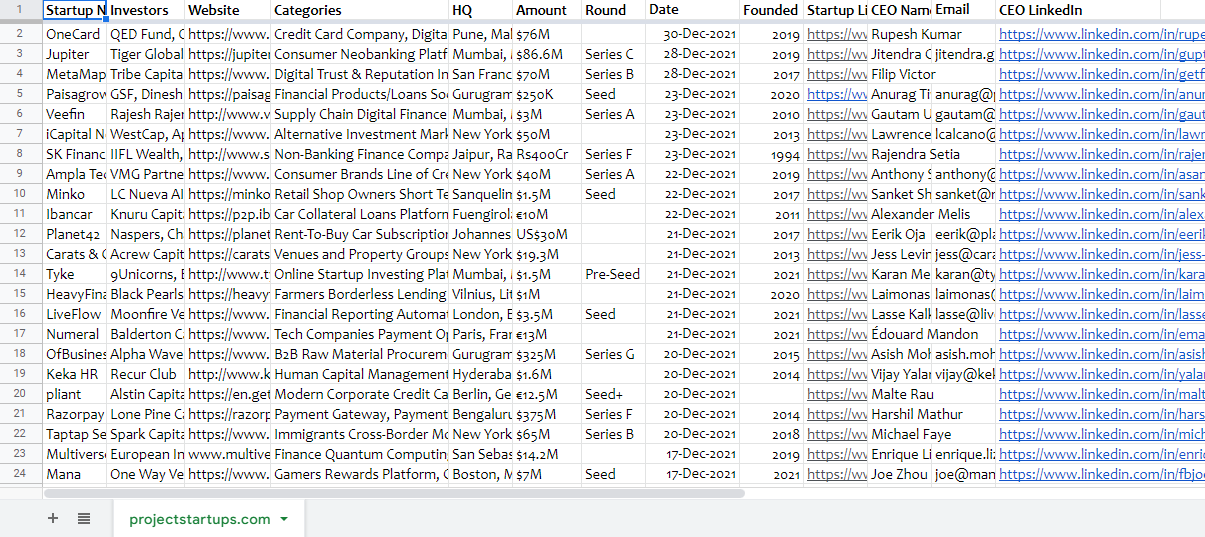
Task: Select the Email header cell
Action: click(x=964, y=10)
